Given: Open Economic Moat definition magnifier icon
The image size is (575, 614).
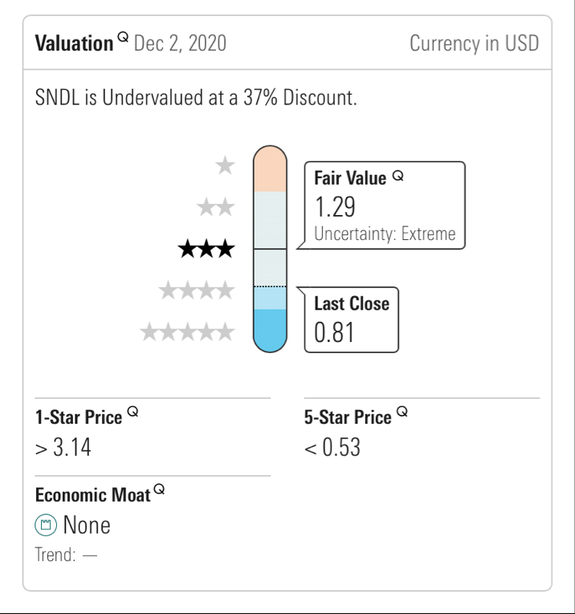Looking at the screenshot, I should click(159, 489).
